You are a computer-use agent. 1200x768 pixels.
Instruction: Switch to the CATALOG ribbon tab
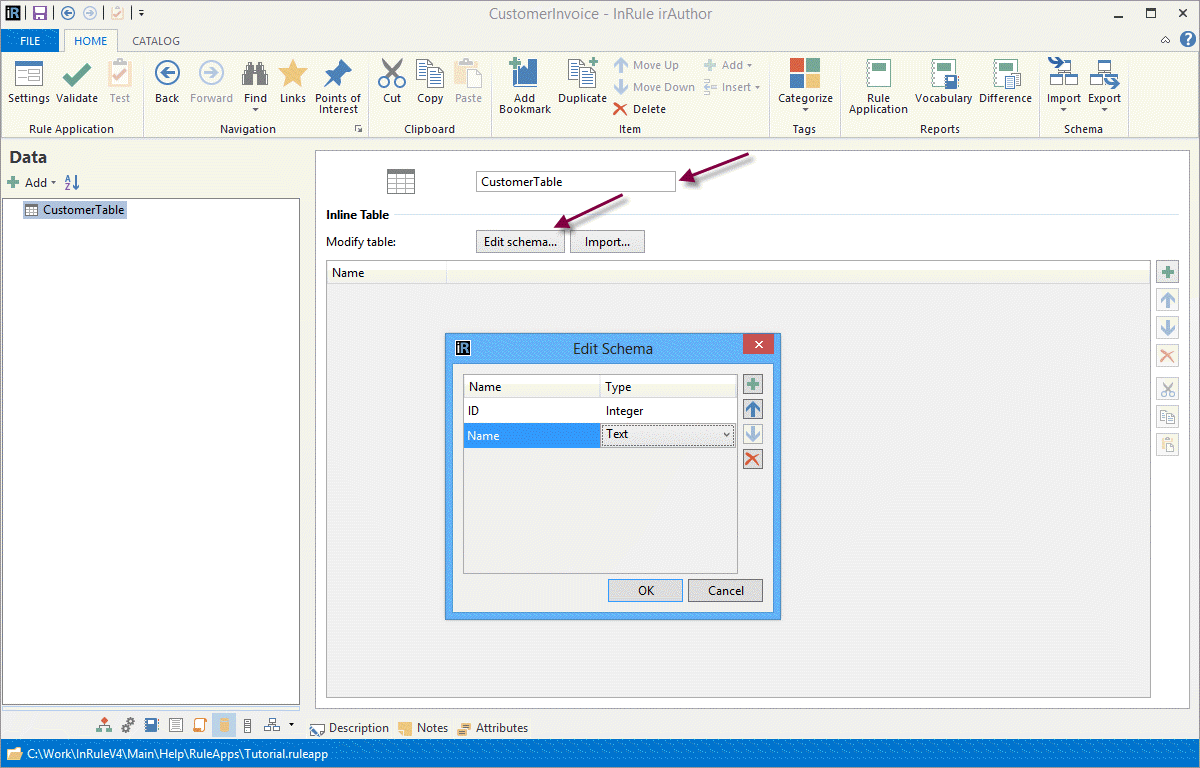tap(156, 41)
